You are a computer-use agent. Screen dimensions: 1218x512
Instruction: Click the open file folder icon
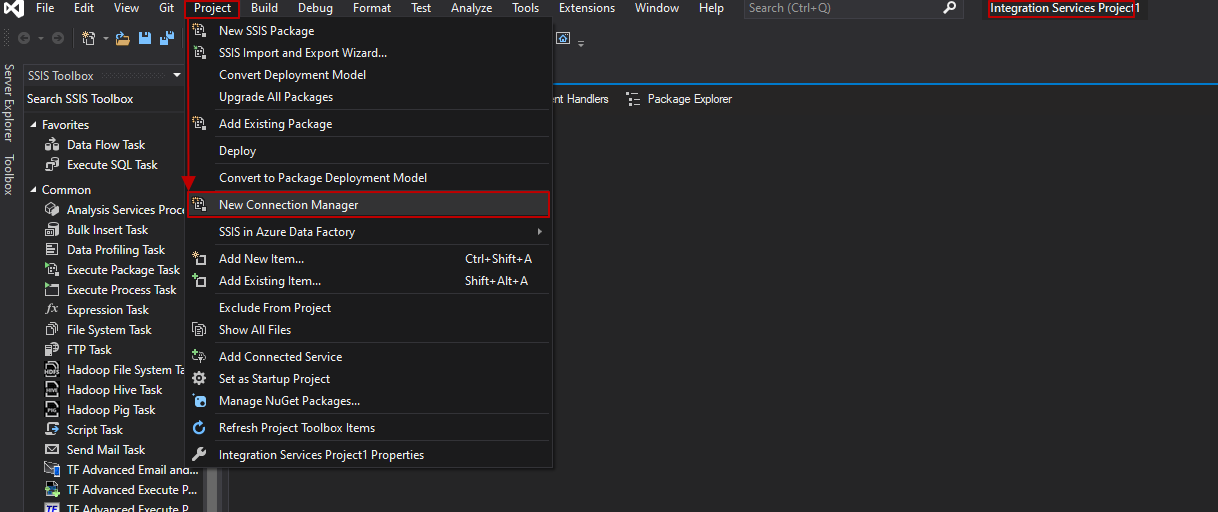[x=123, y=39]
